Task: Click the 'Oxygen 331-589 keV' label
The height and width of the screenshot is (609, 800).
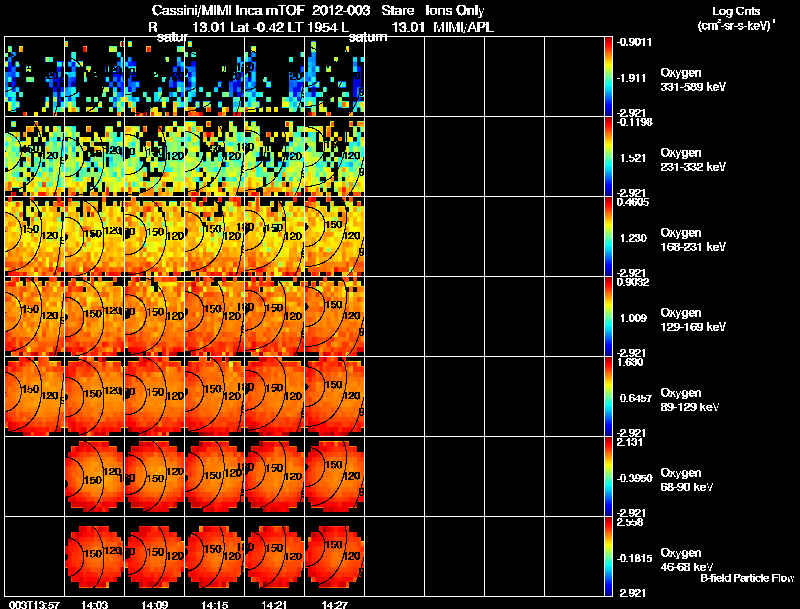Action: coord(693,80)
